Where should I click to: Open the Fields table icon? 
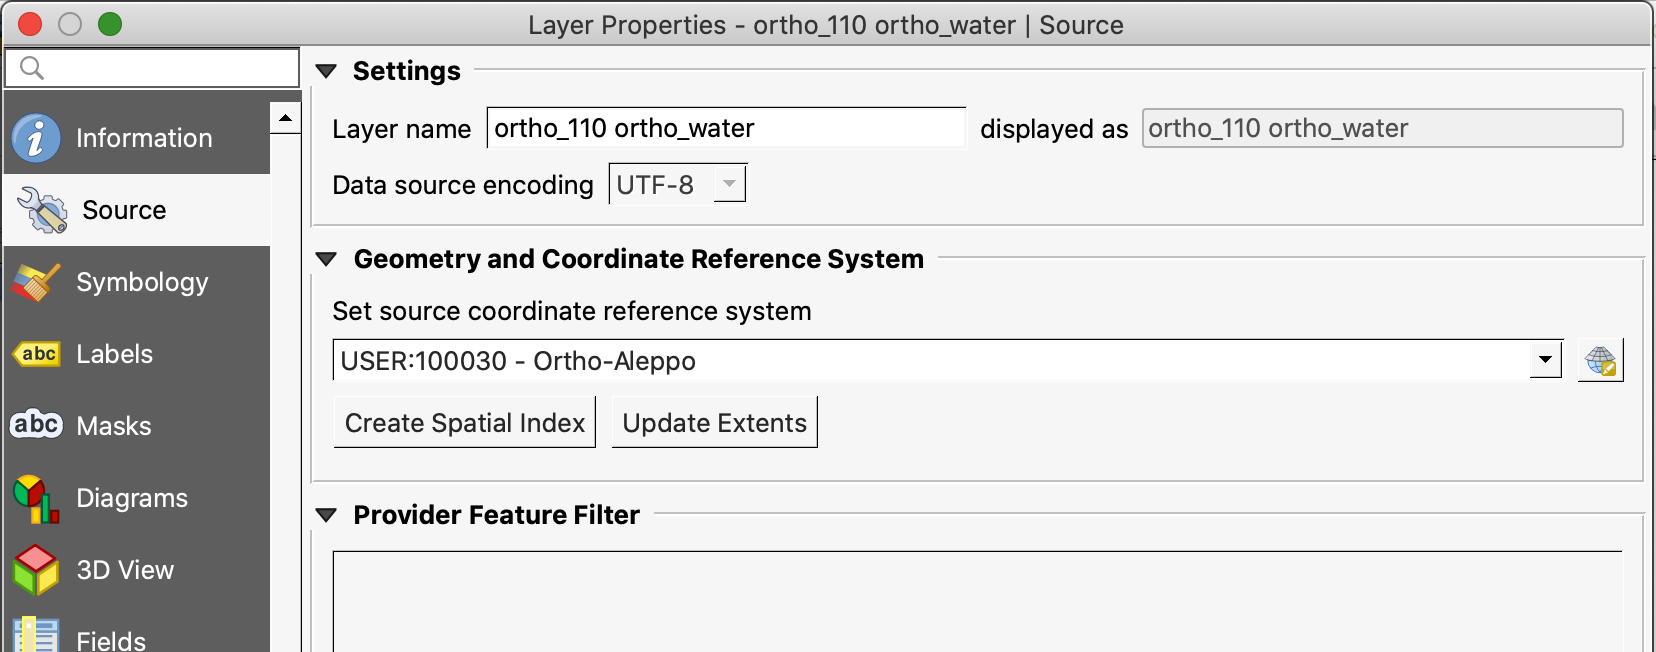pos(36,636)
